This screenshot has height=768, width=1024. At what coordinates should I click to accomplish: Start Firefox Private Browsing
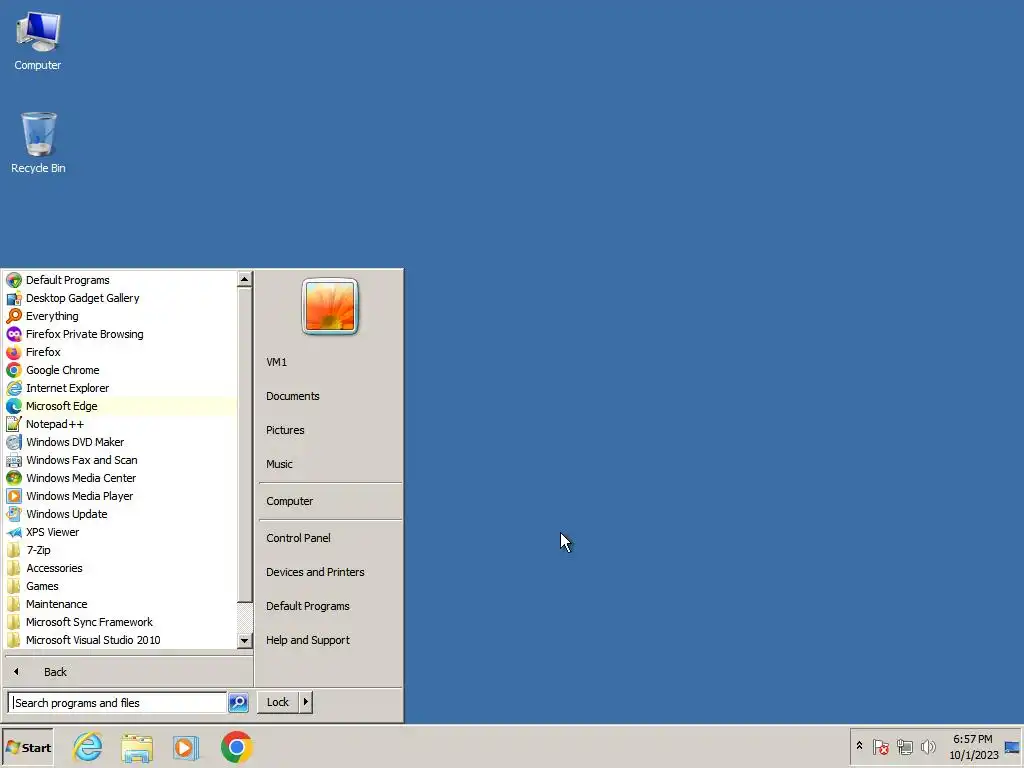[121, 334]
